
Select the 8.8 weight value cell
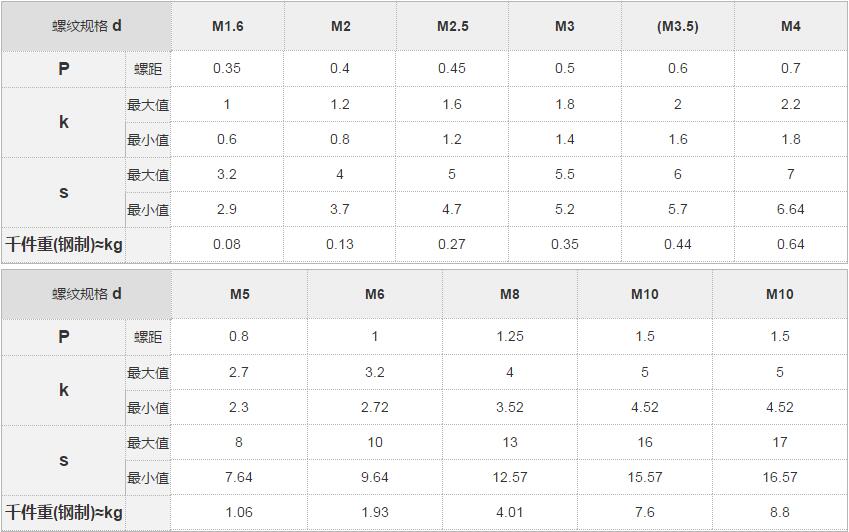tap(780, 513)
